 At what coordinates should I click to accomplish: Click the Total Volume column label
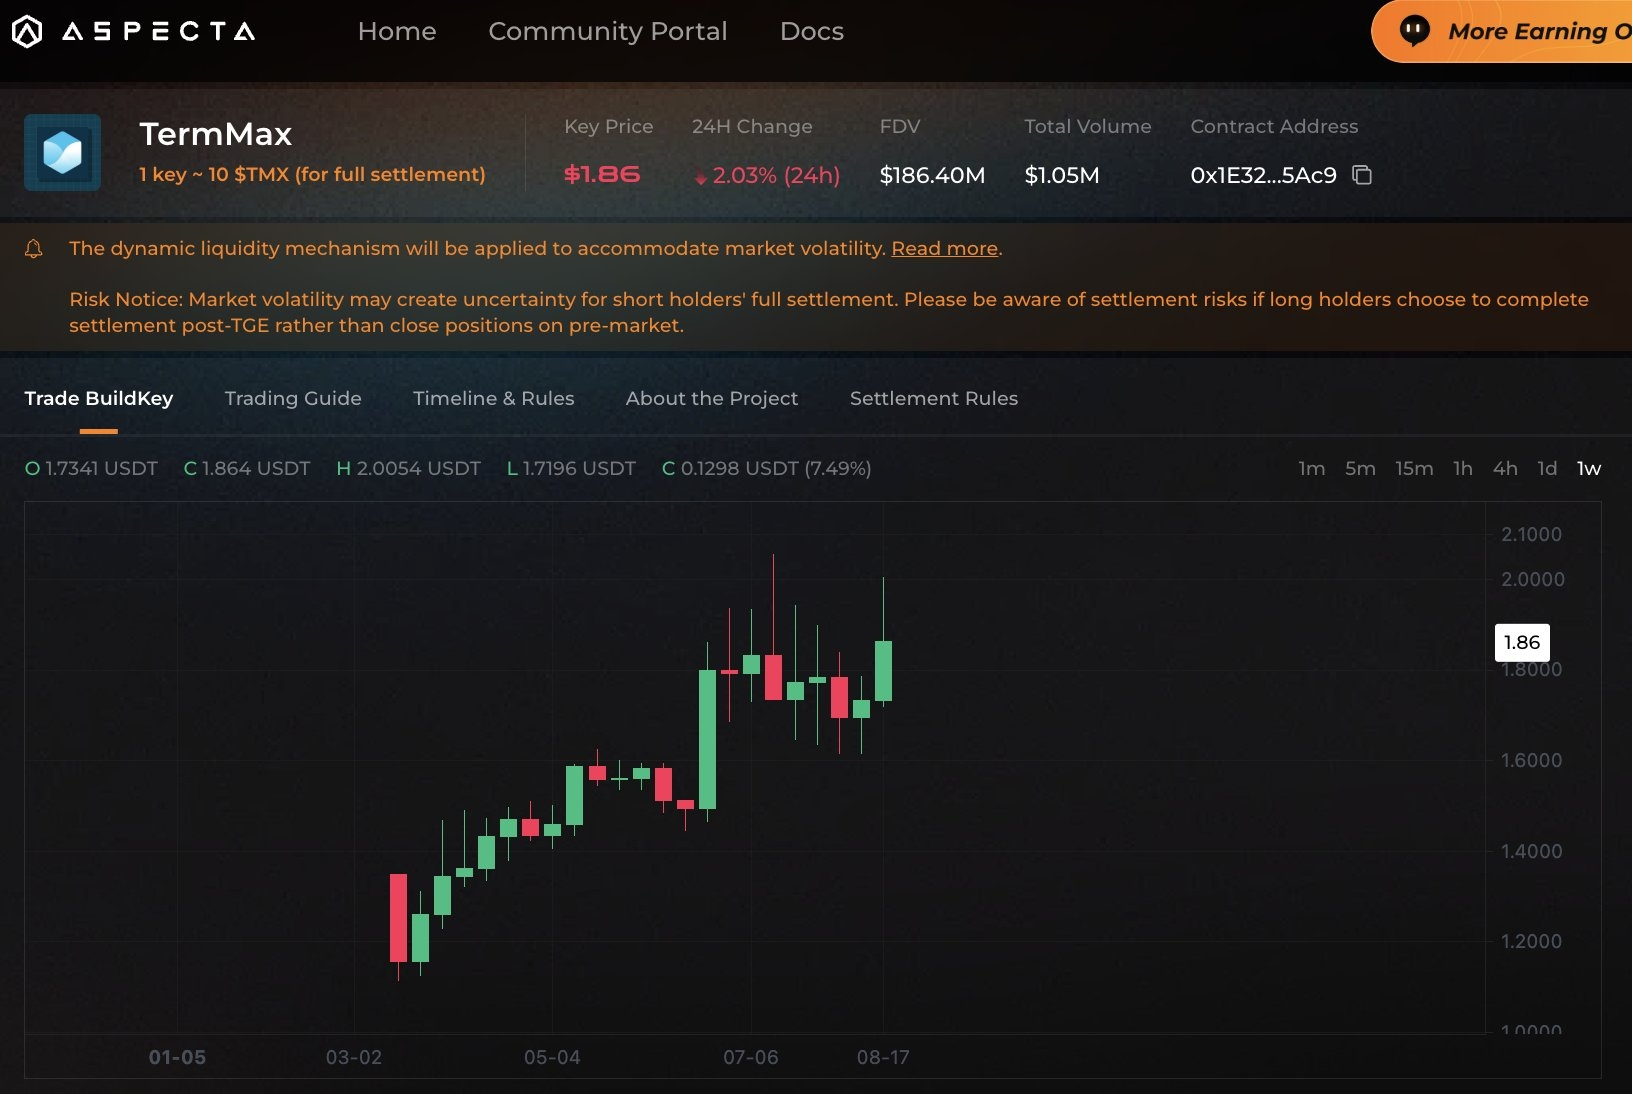click(x=1088, y=126)
